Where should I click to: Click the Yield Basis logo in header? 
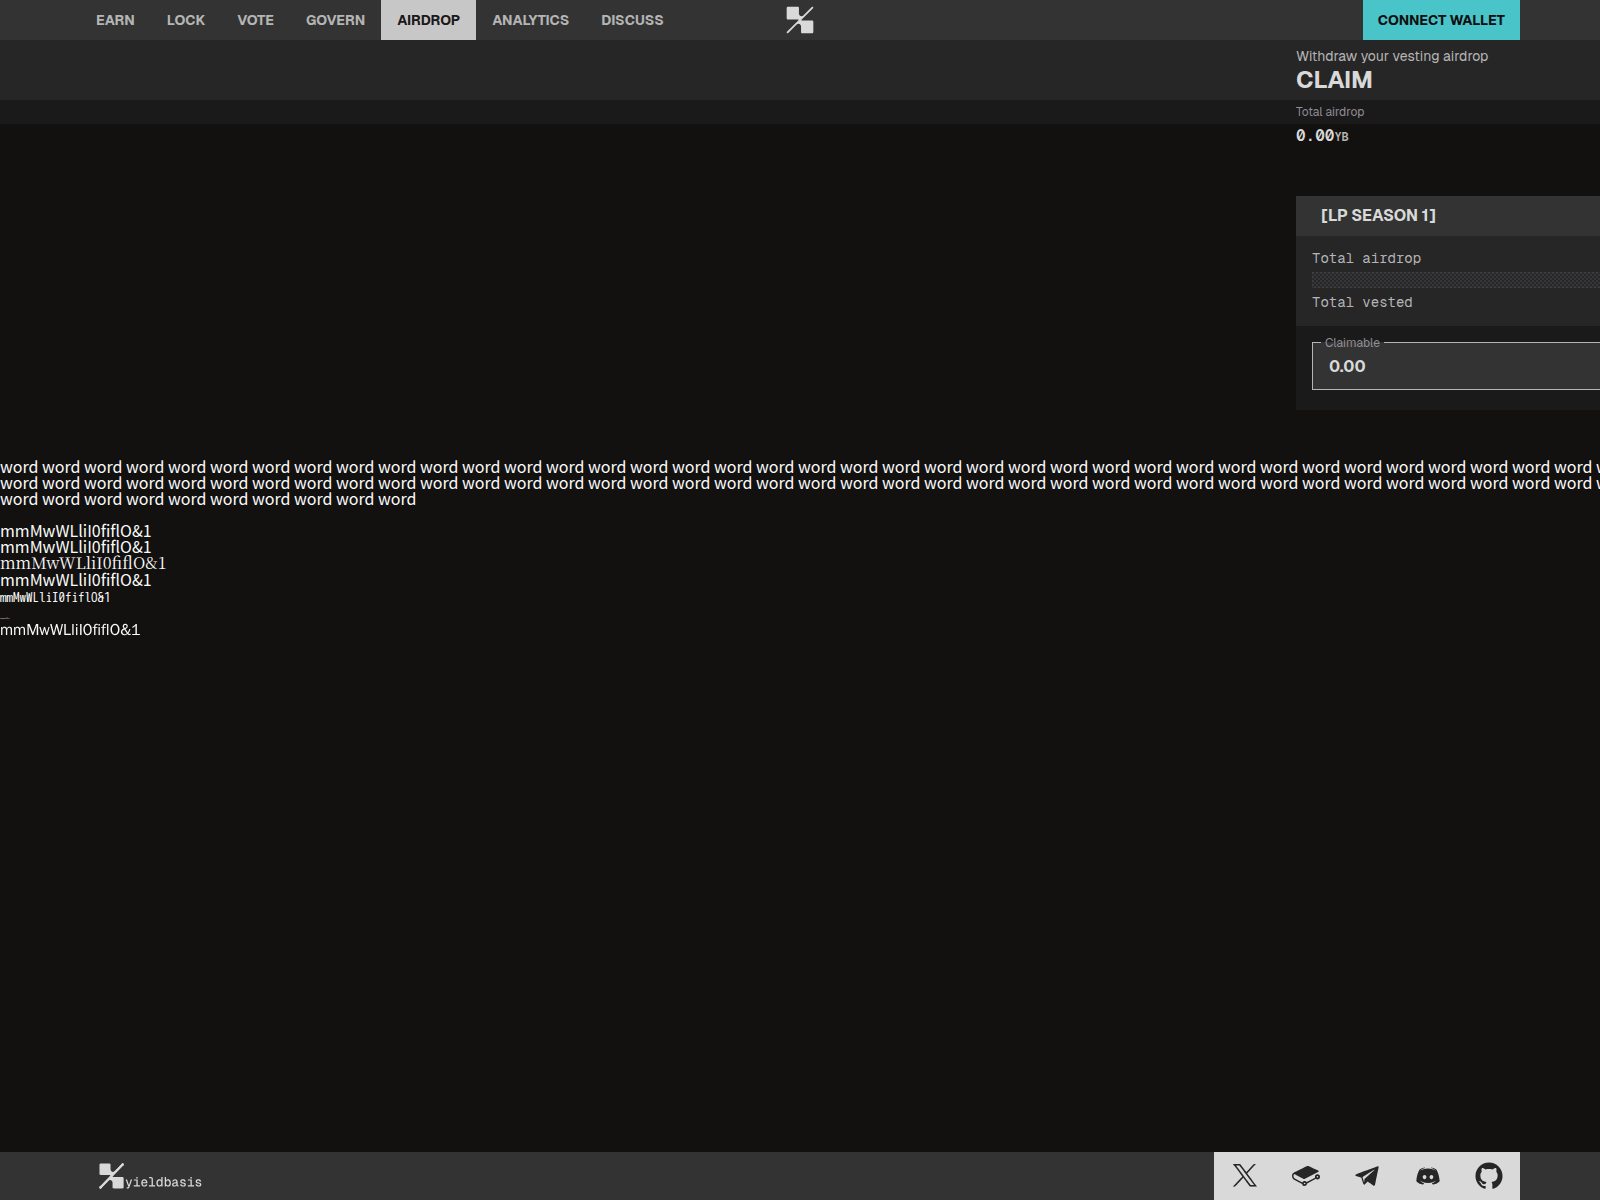(x=800, y=20)
